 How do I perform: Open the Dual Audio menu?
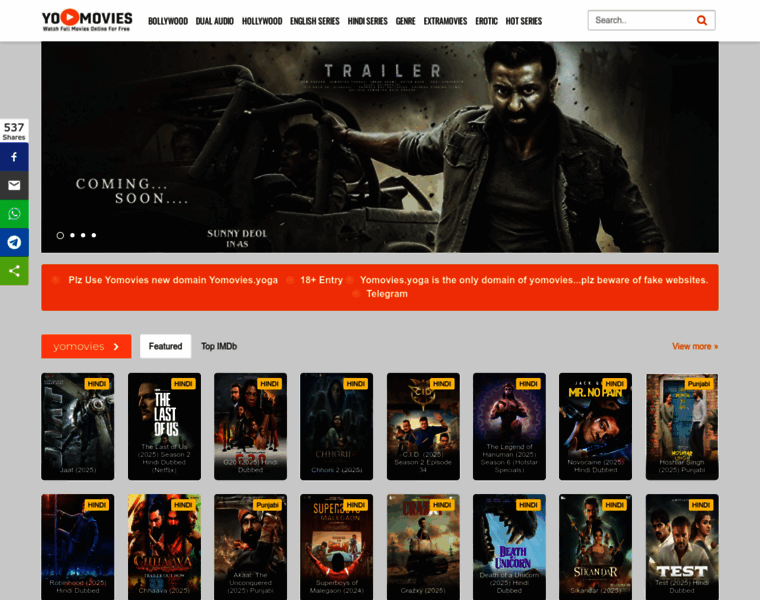[215, 21]
